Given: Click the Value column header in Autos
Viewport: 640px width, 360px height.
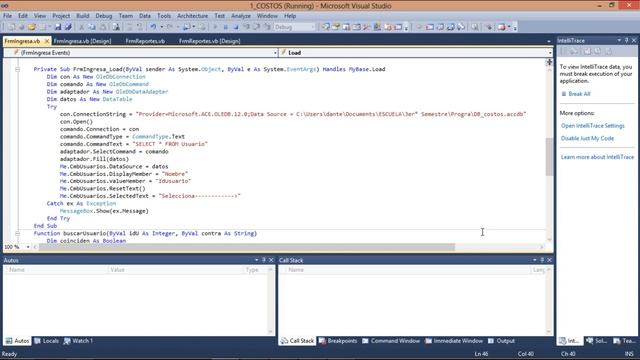Looking at the screenshot, I should (x=175, y=270).
